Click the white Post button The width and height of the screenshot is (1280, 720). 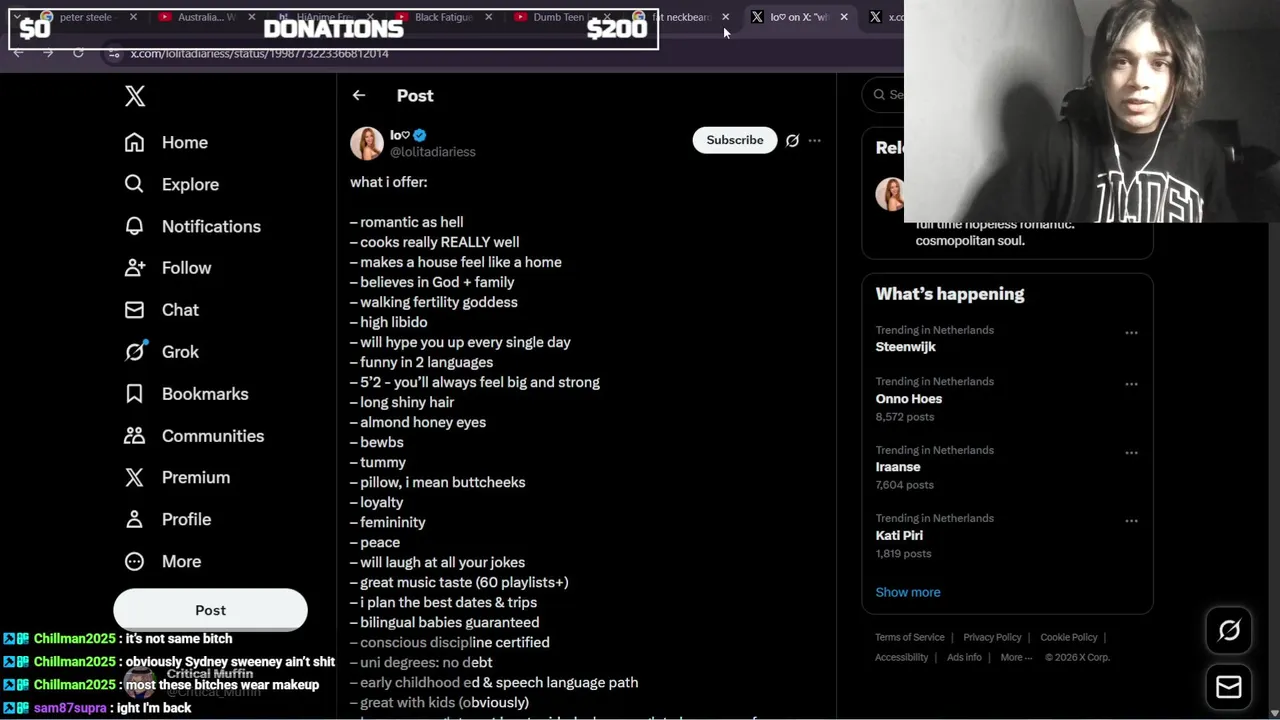[210, 610]
